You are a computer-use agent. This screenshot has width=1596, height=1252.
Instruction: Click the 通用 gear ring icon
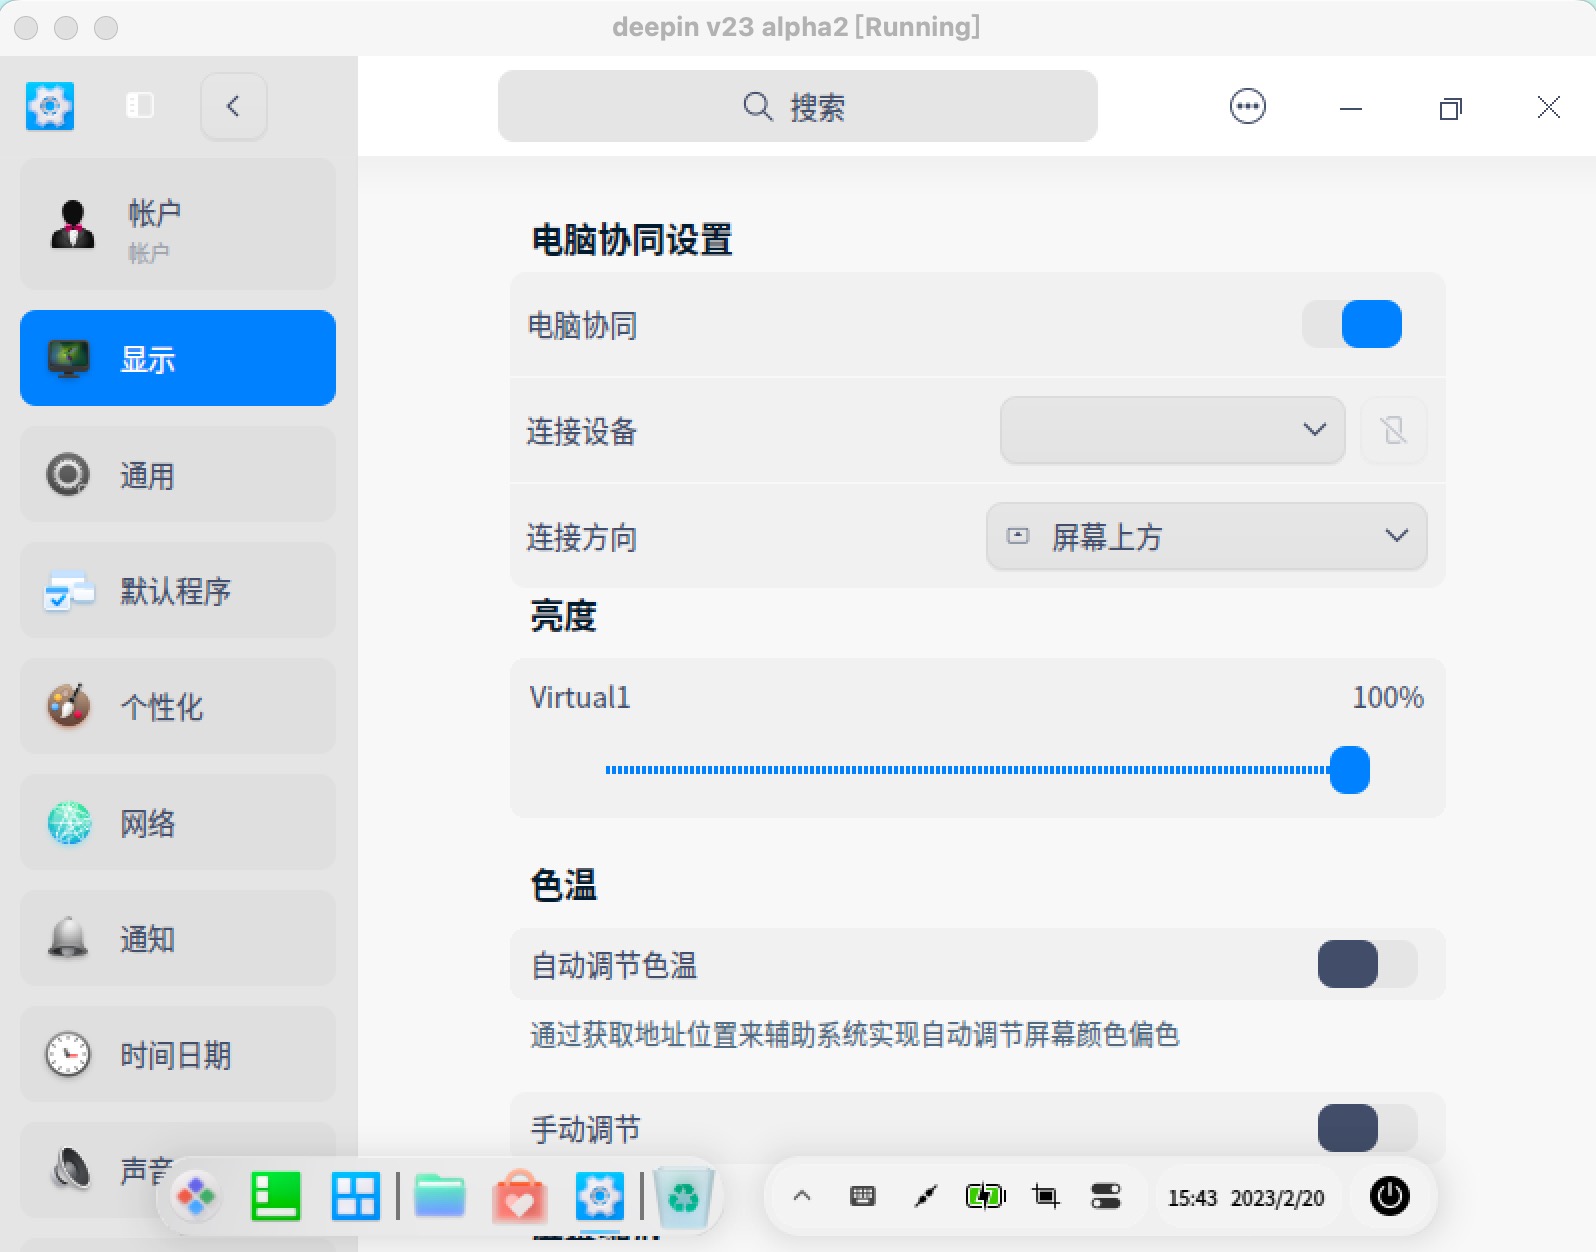pyautogui.click(x=68, y=474)
